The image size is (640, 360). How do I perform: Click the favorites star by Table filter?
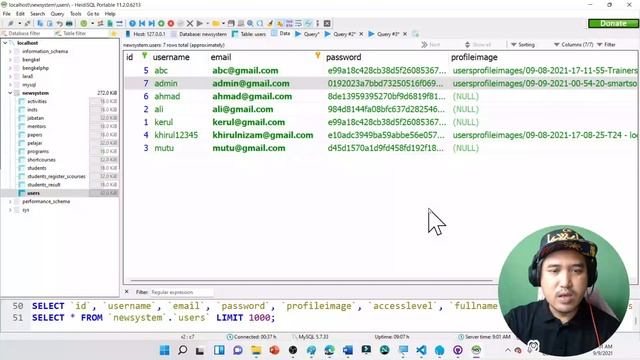pos(114,33)
